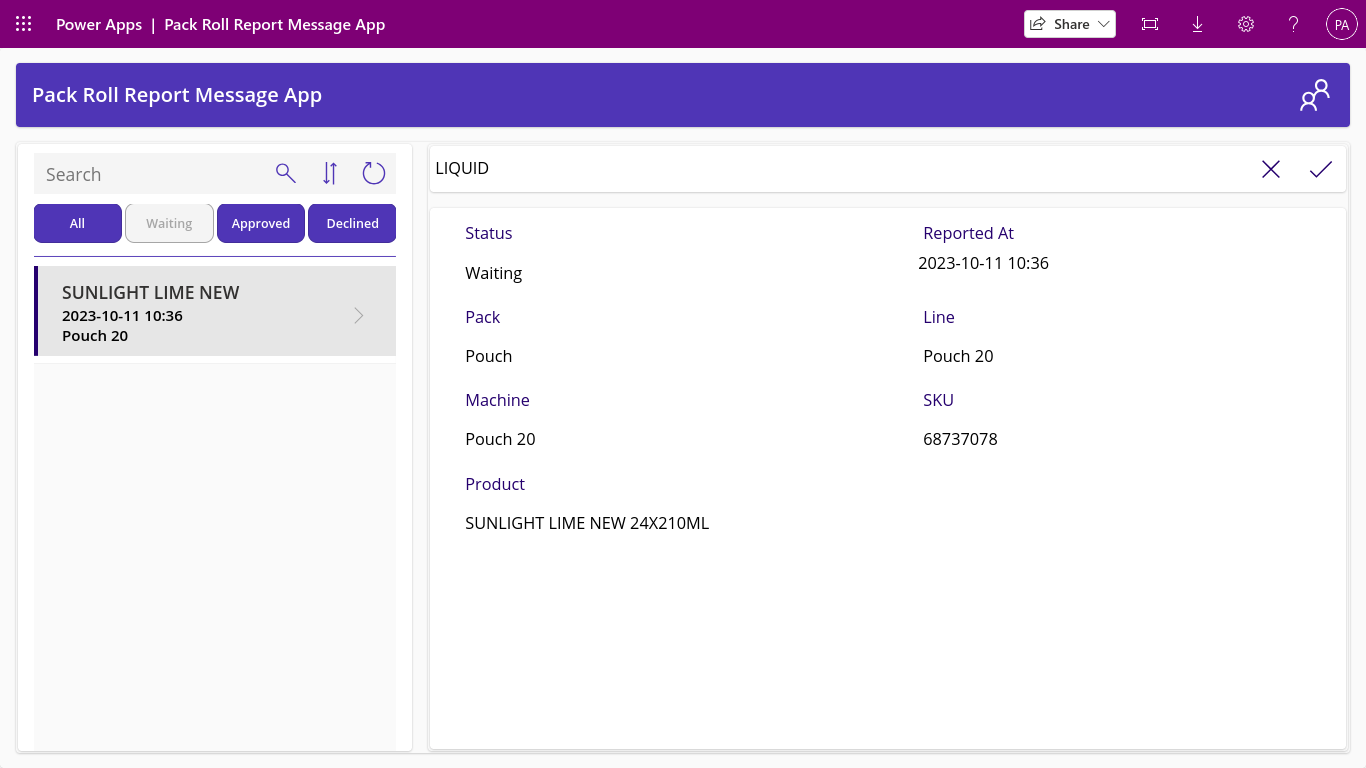Open the Share dropdown
The width and height of the screenshot is (1366, 768).
(x=1070, y=24)
